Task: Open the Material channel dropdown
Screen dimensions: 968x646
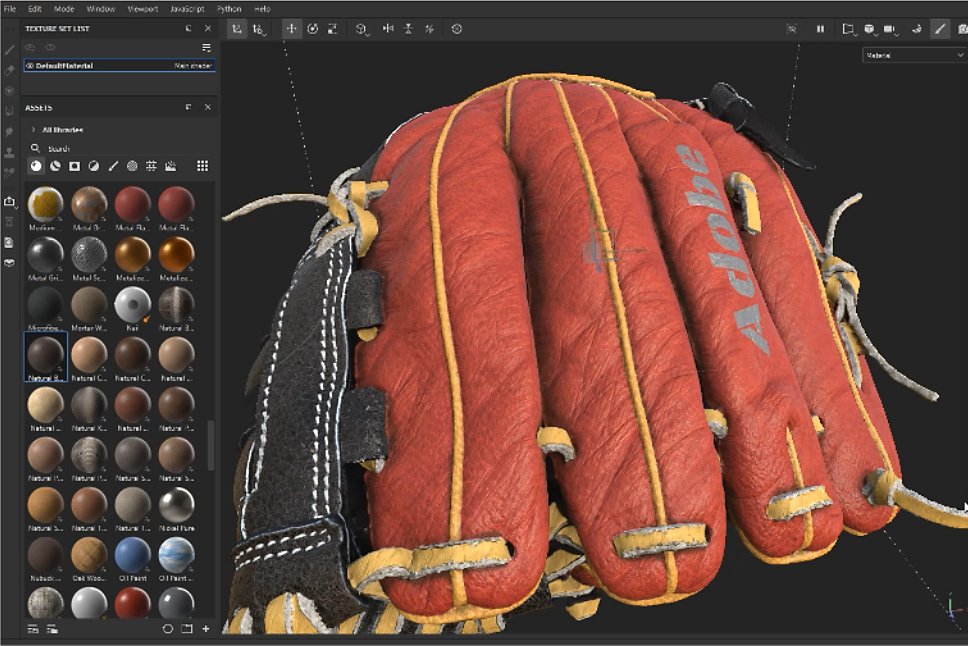Action: tap(913, 55)
